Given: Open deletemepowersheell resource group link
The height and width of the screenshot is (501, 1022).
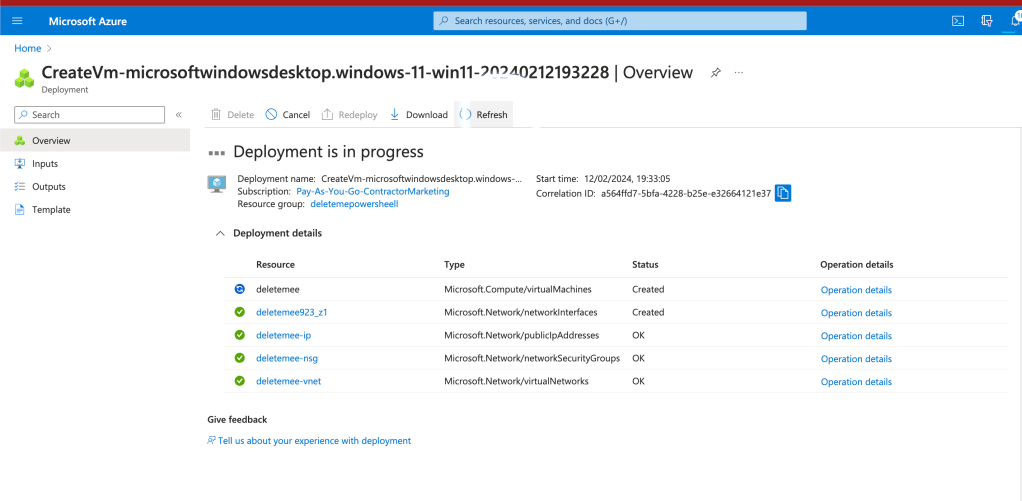Looking at the screenshot, I should click(355, 204).
